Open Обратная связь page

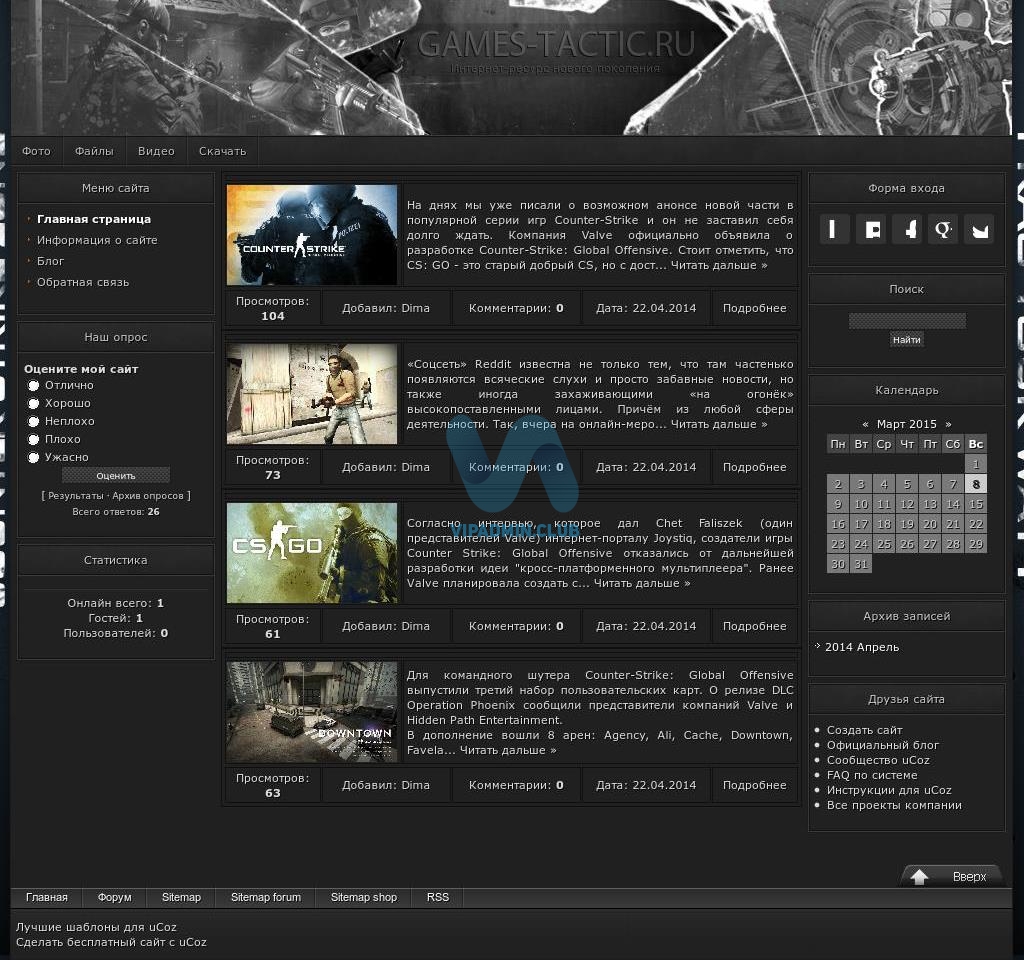[x=83, y=282]
